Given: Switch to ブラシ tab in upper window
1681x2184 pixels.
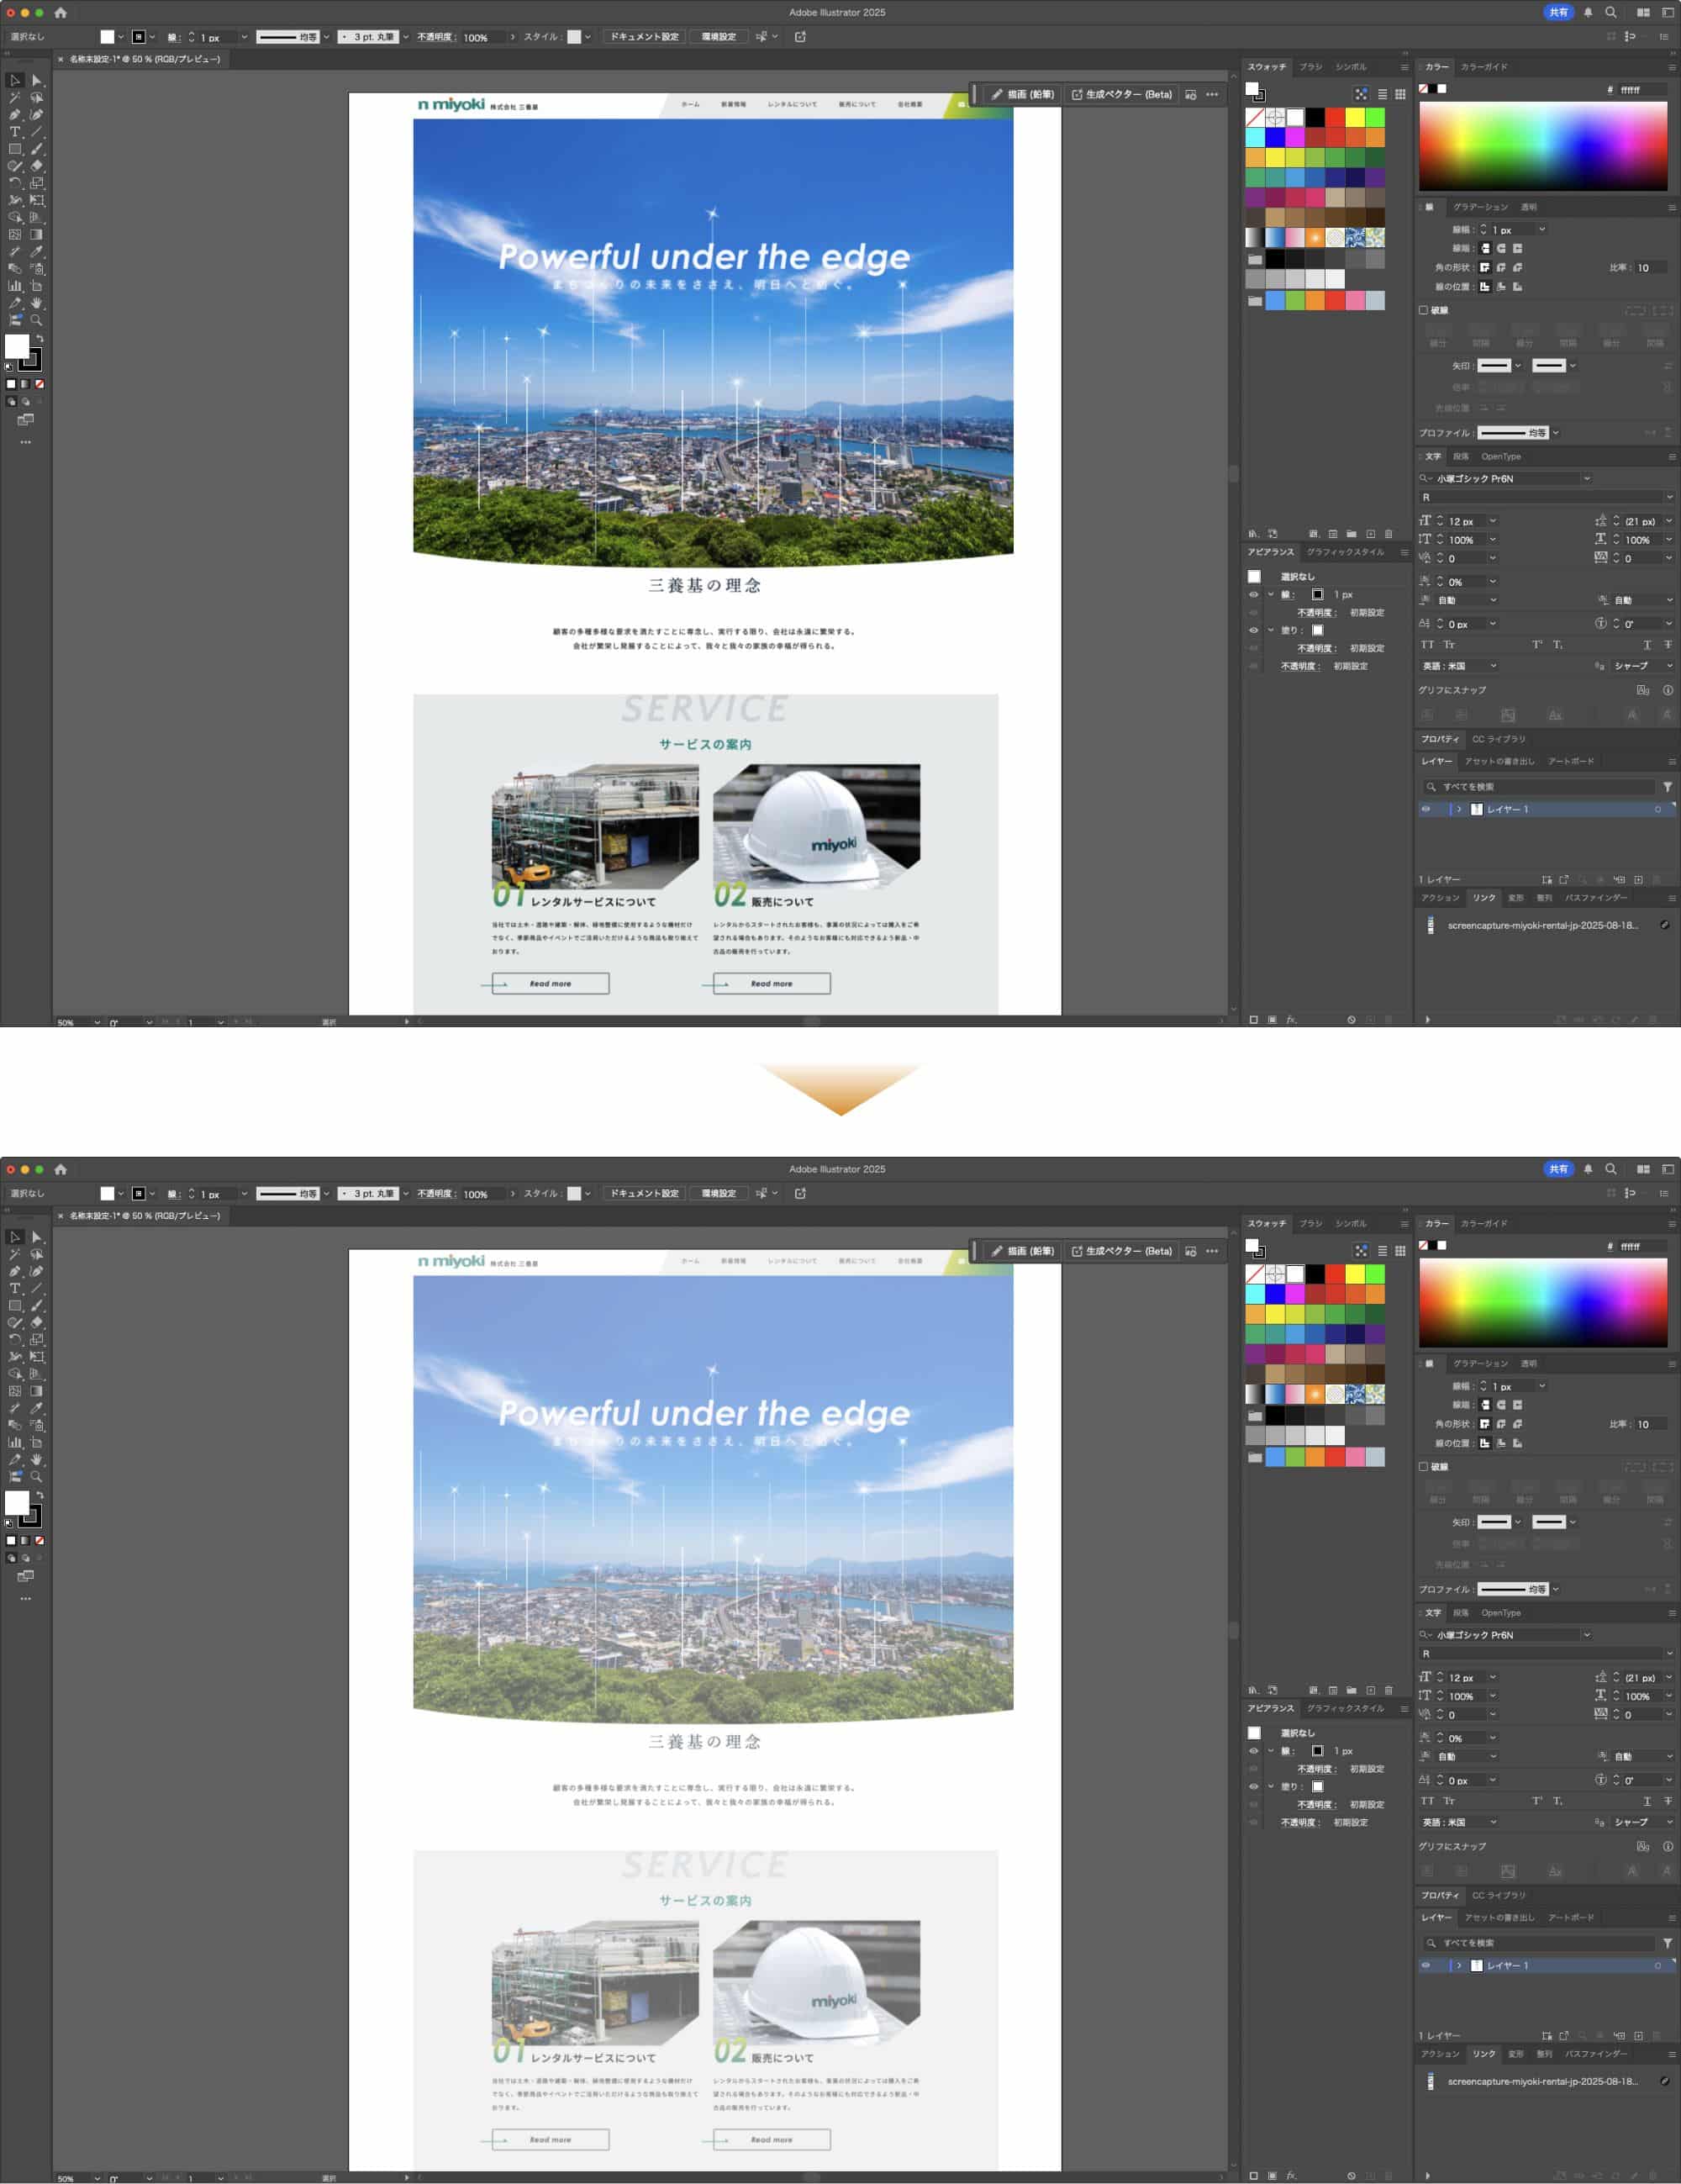Looking at the screenshot, I should (1310, 67).
